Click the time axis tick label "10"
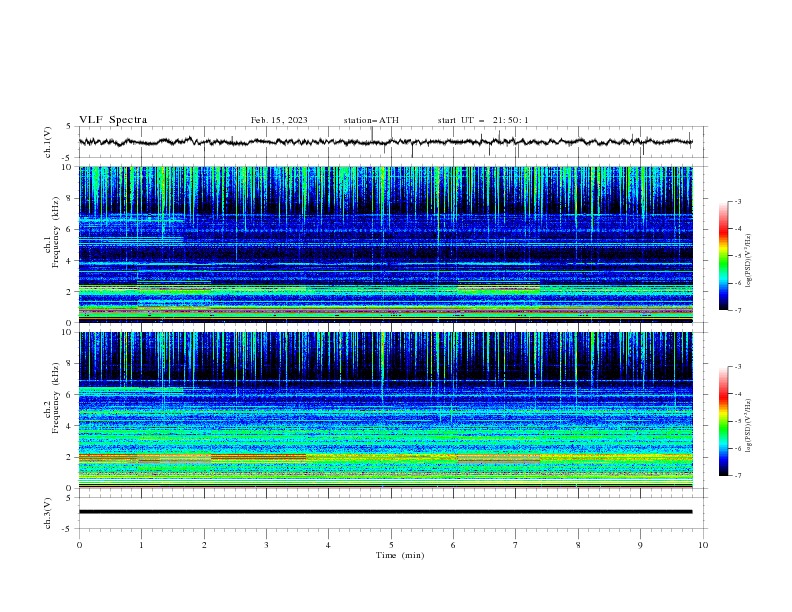 coord(703,545)
